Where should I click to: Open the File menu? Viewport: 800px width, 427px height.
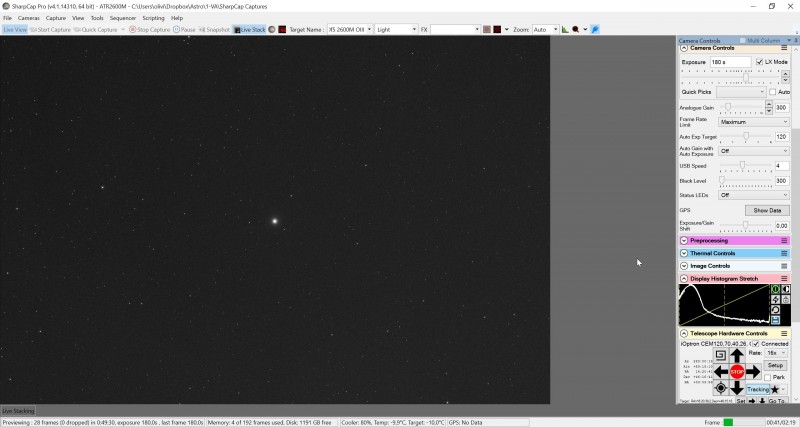tap(7, 18)
